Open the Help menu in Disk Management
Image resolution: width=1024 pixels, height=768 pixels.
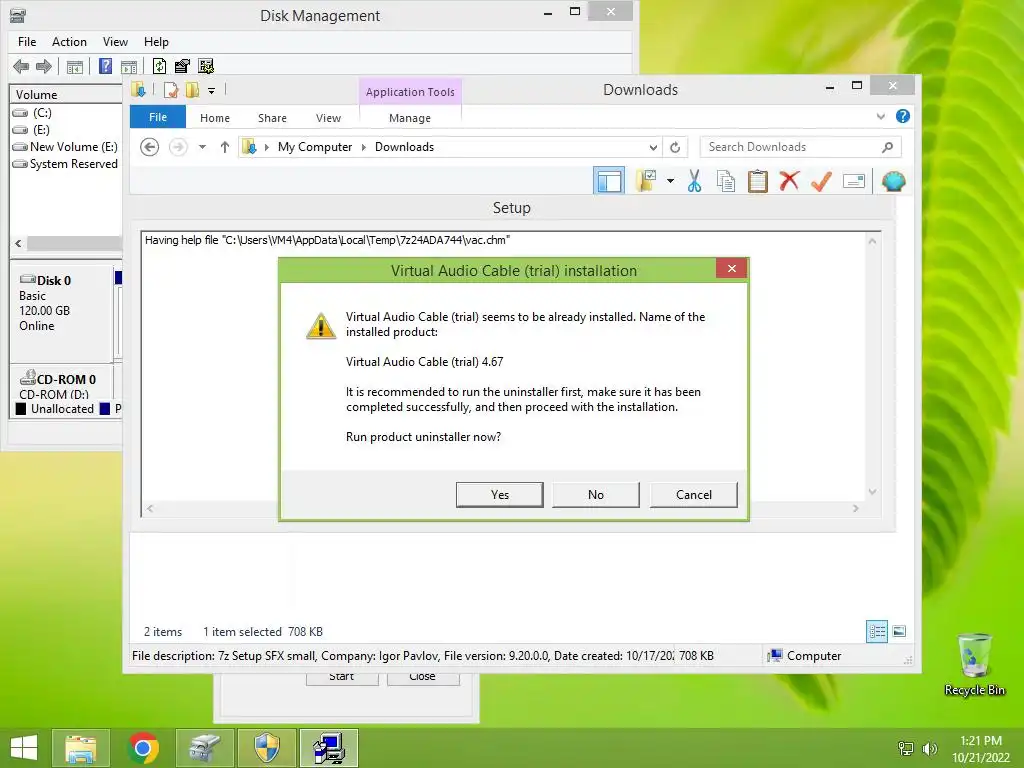pos(156,42)
